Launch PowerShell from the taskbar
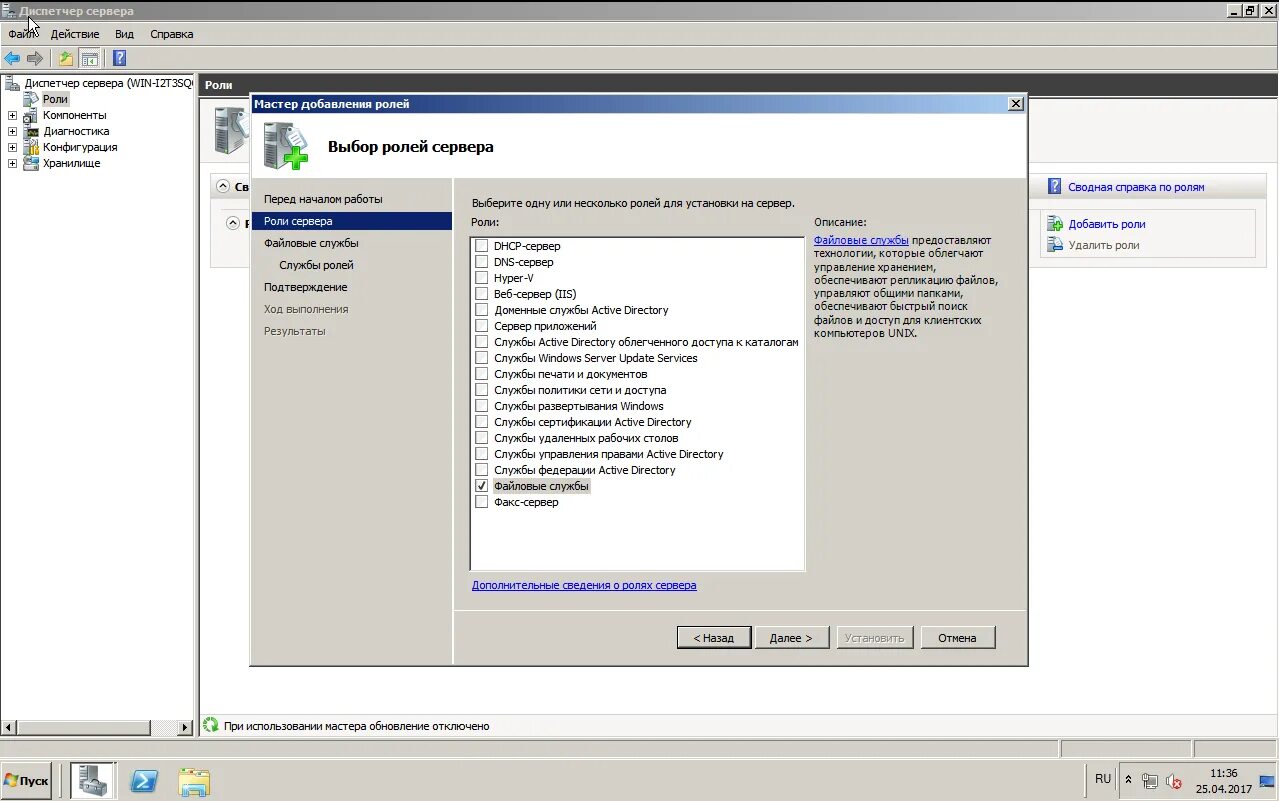 [x=144, y=781]
